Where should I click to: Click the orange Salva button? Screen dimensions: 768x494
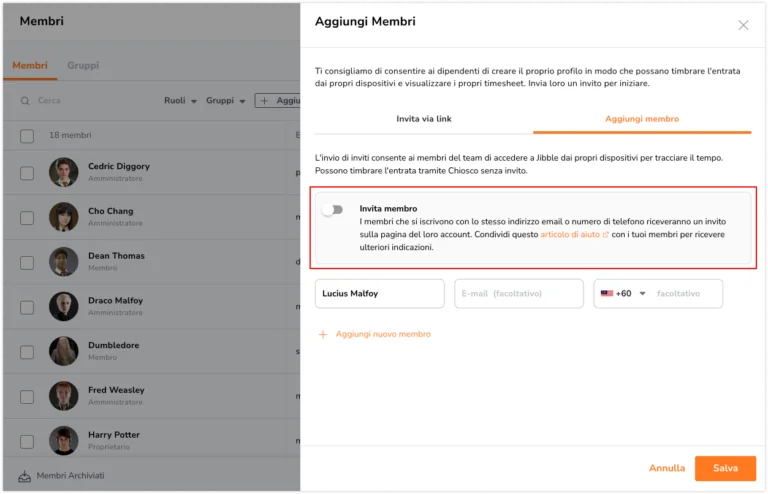click(725, 468)
